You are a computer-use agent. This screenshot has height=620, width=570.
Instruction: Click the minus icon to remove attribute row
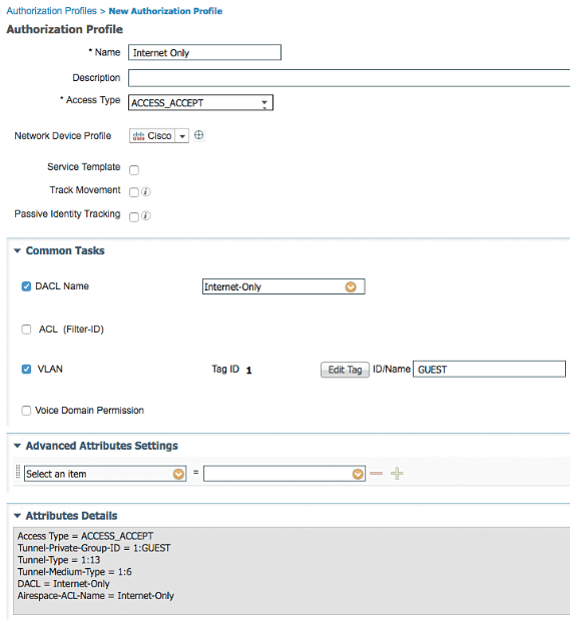click(x=376, y=473)
